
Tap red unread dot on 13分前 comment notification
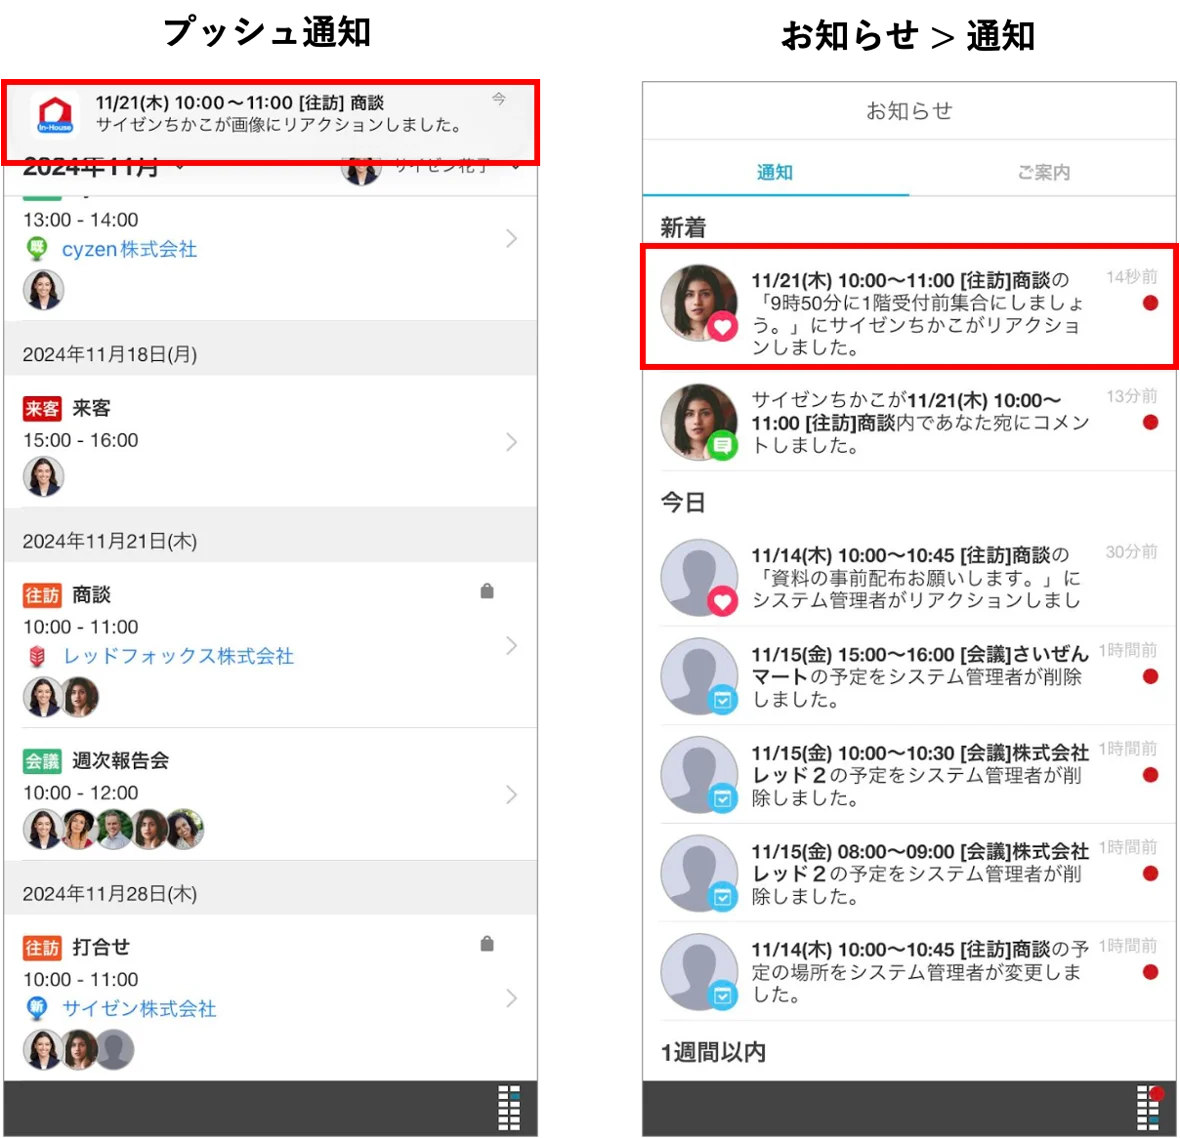[1150, 422]
